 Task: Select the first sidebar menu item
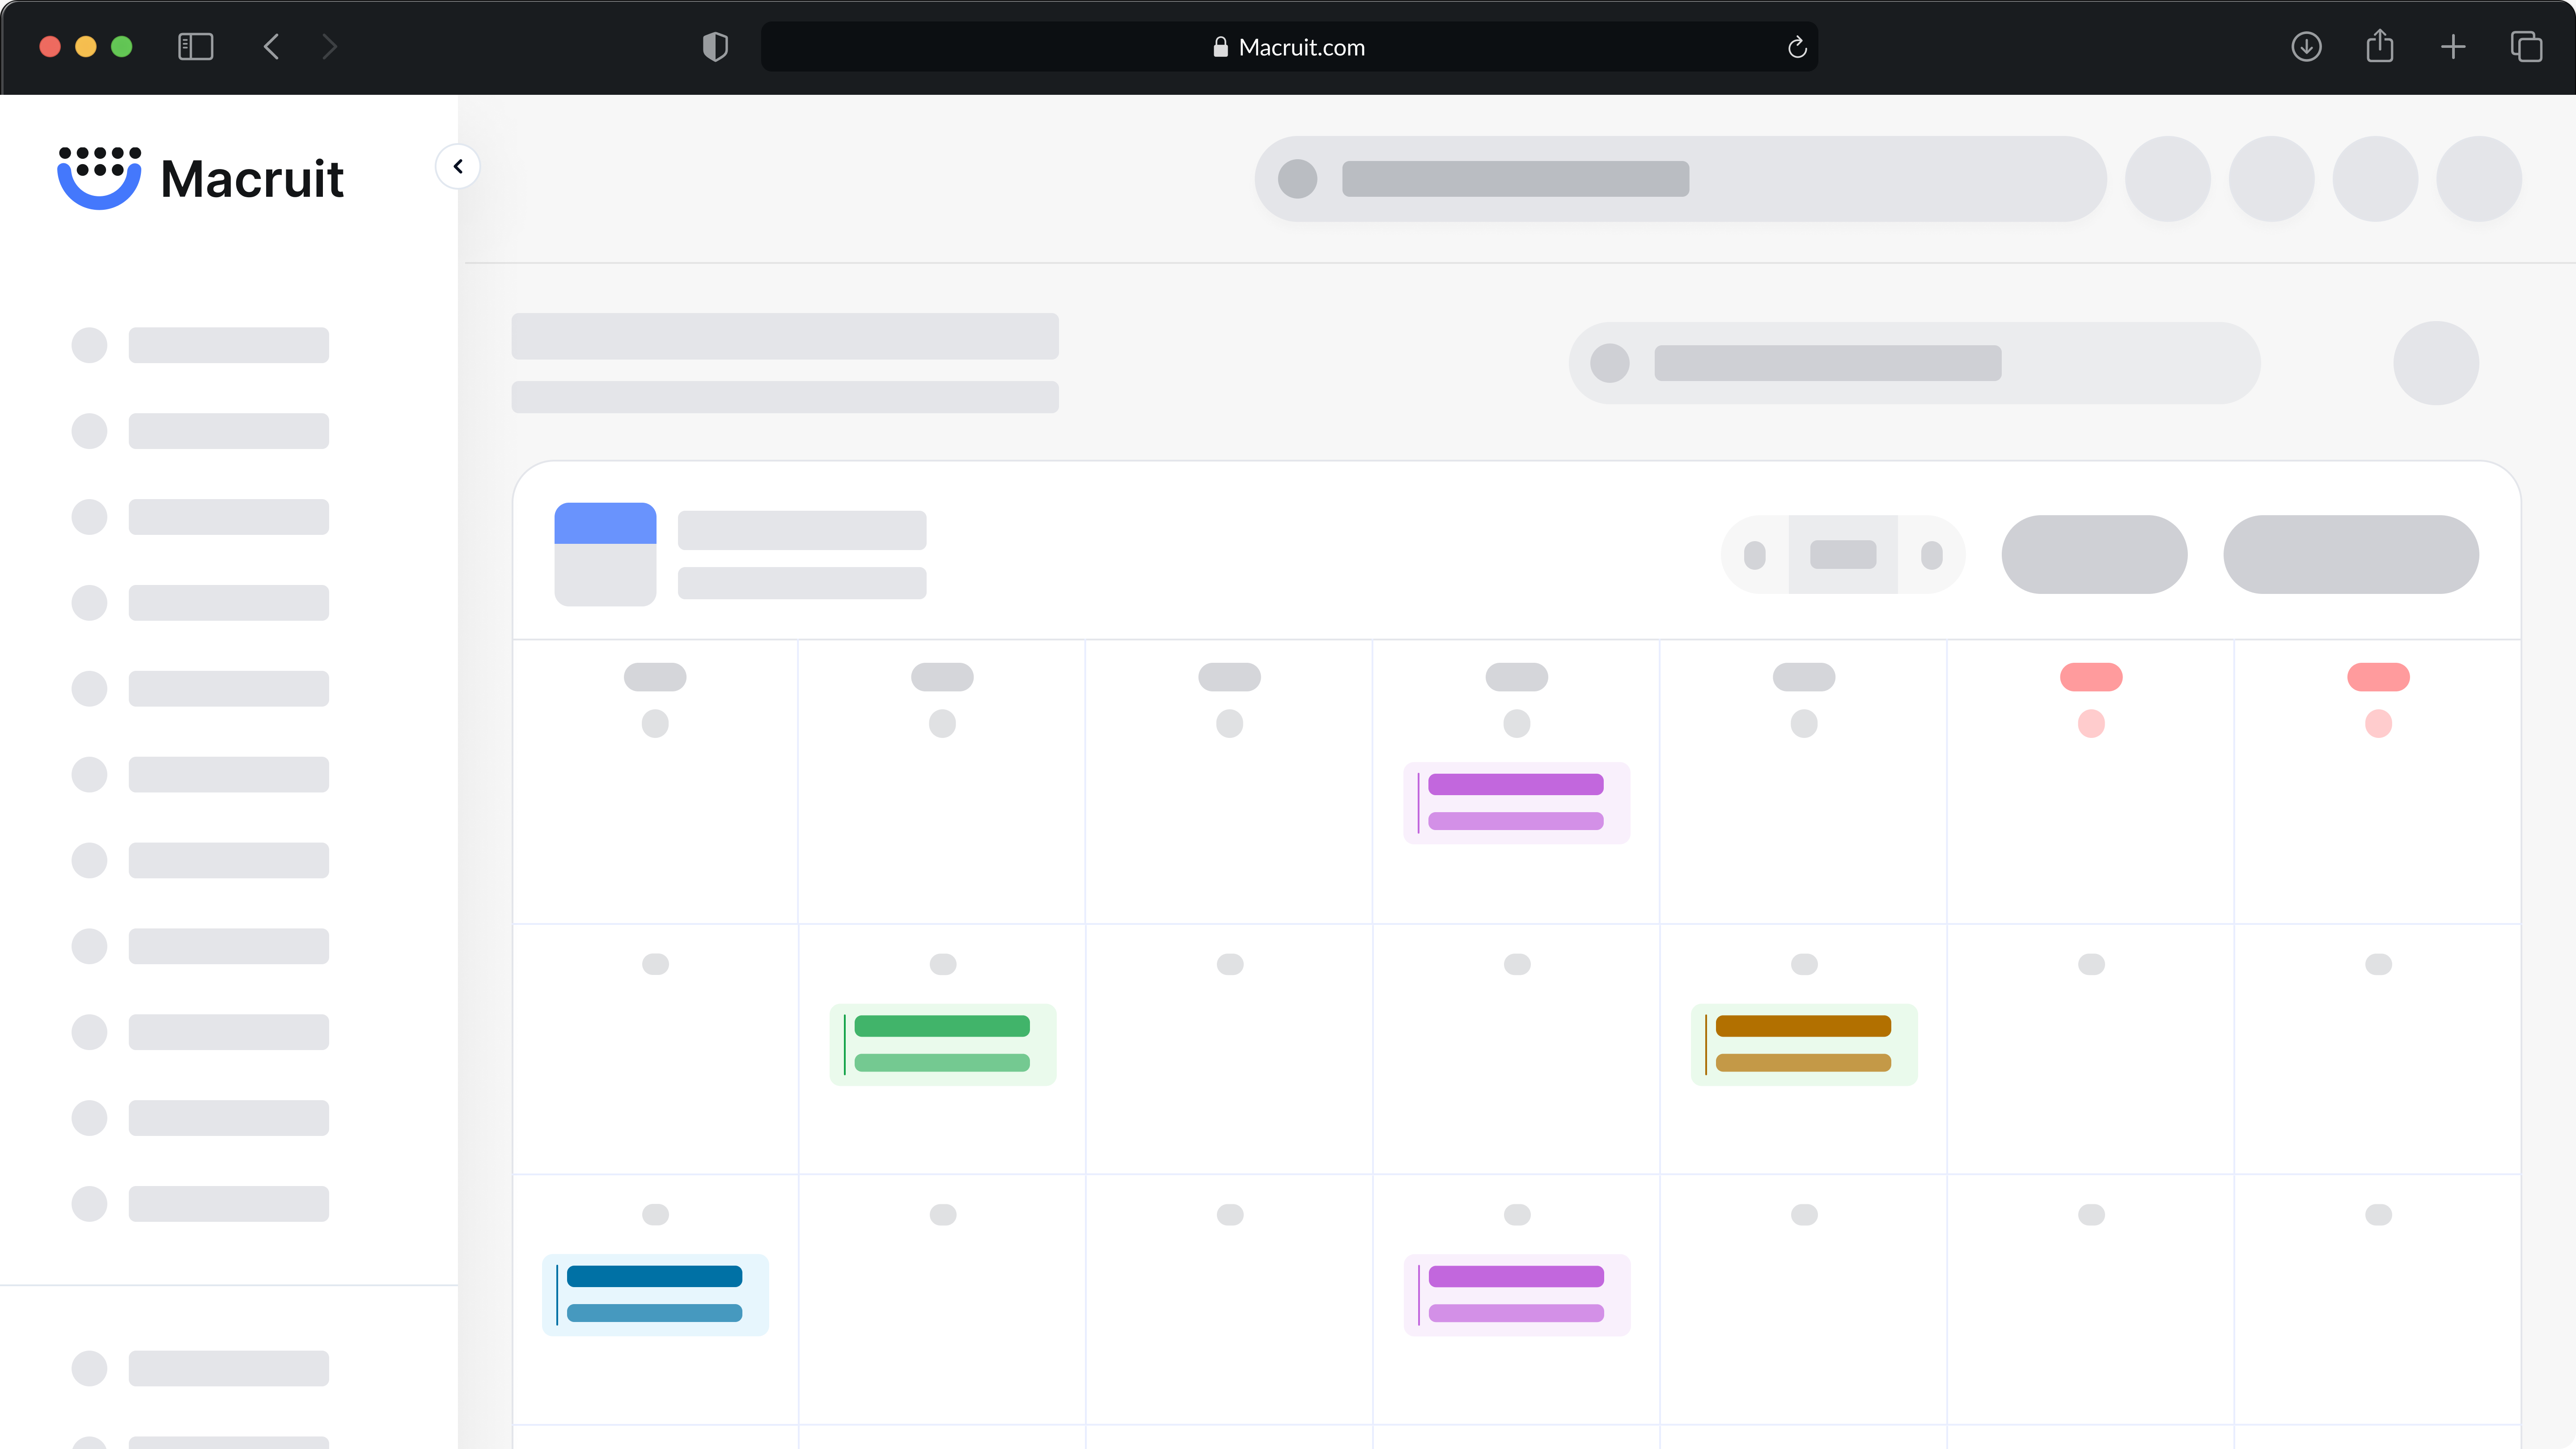(x=200, y=345)
